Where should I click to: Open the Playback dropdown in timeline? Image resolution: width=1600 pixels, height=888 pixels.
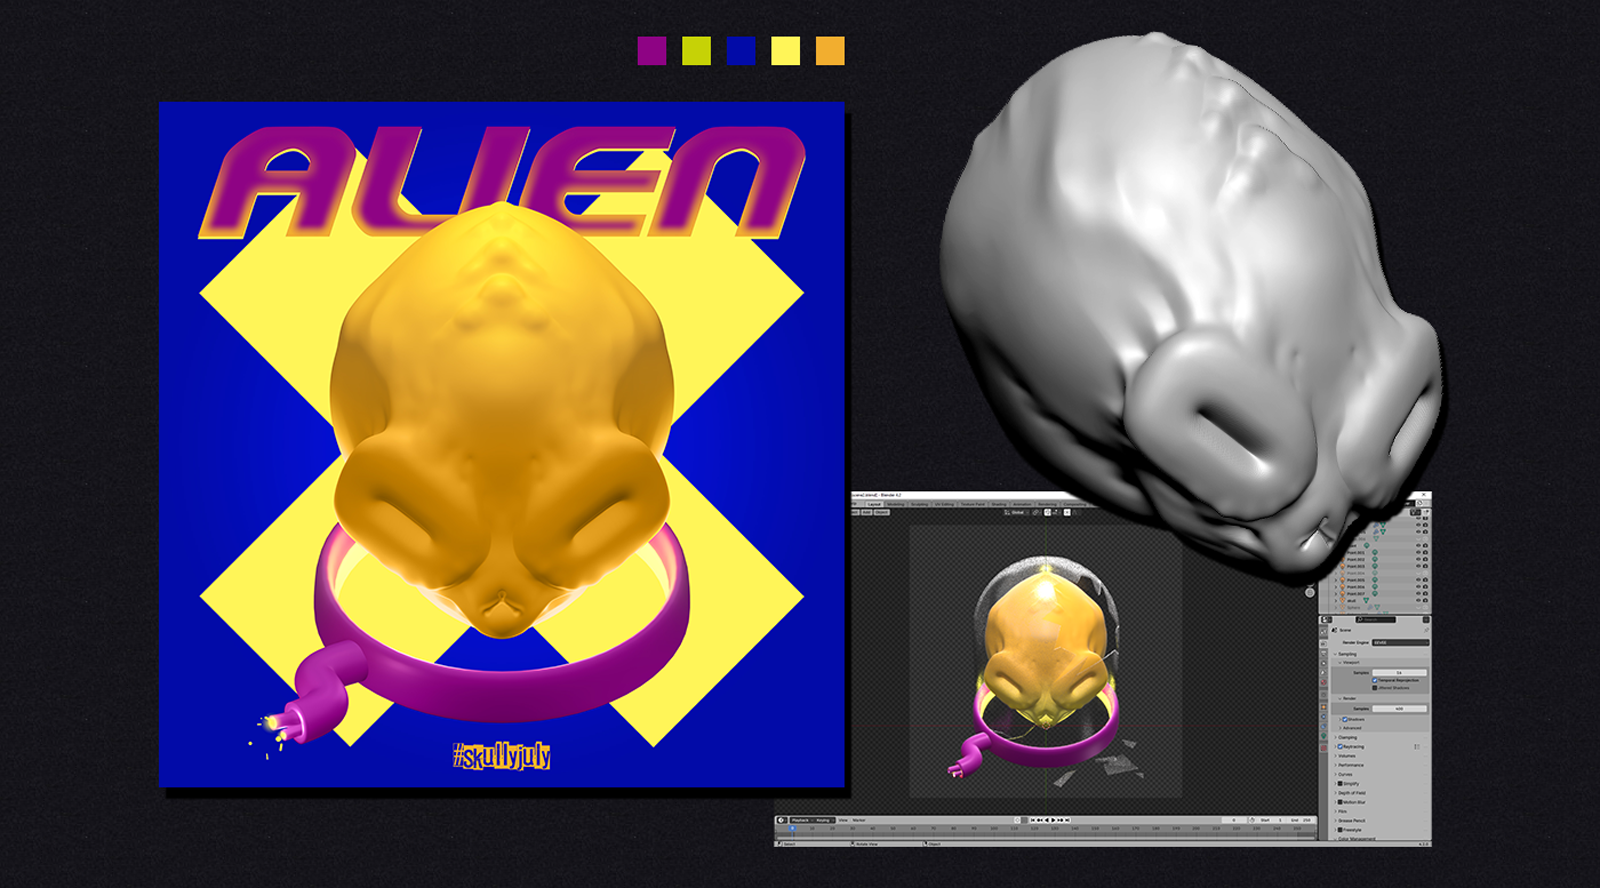click(x=802, y=820)
